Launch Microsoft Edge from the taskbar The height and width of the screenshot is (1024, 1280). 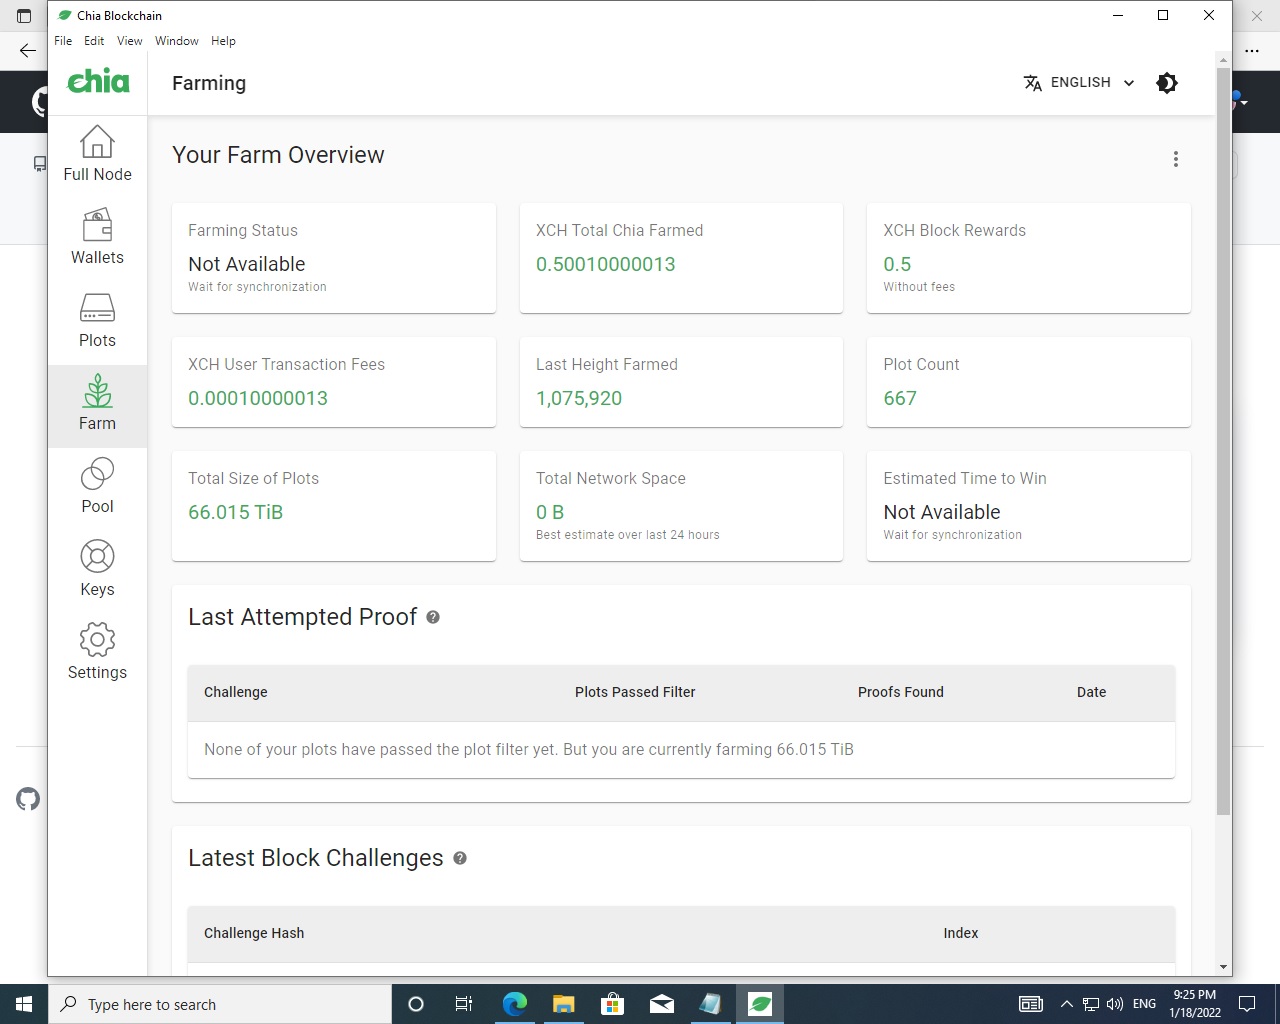(514, 1004)
